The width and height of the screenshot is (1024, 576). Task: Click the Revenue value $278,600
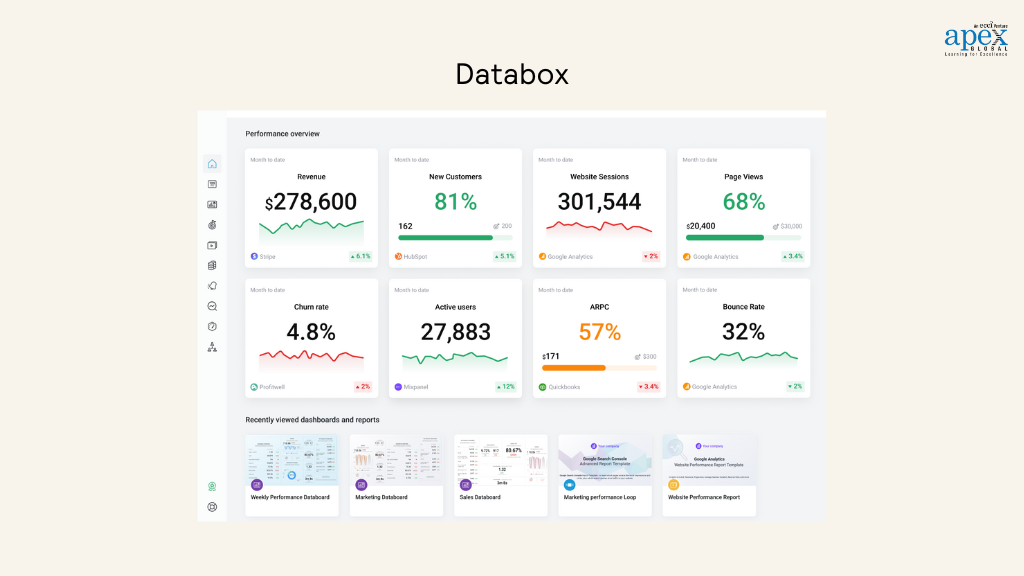click(x=311, y=202)
